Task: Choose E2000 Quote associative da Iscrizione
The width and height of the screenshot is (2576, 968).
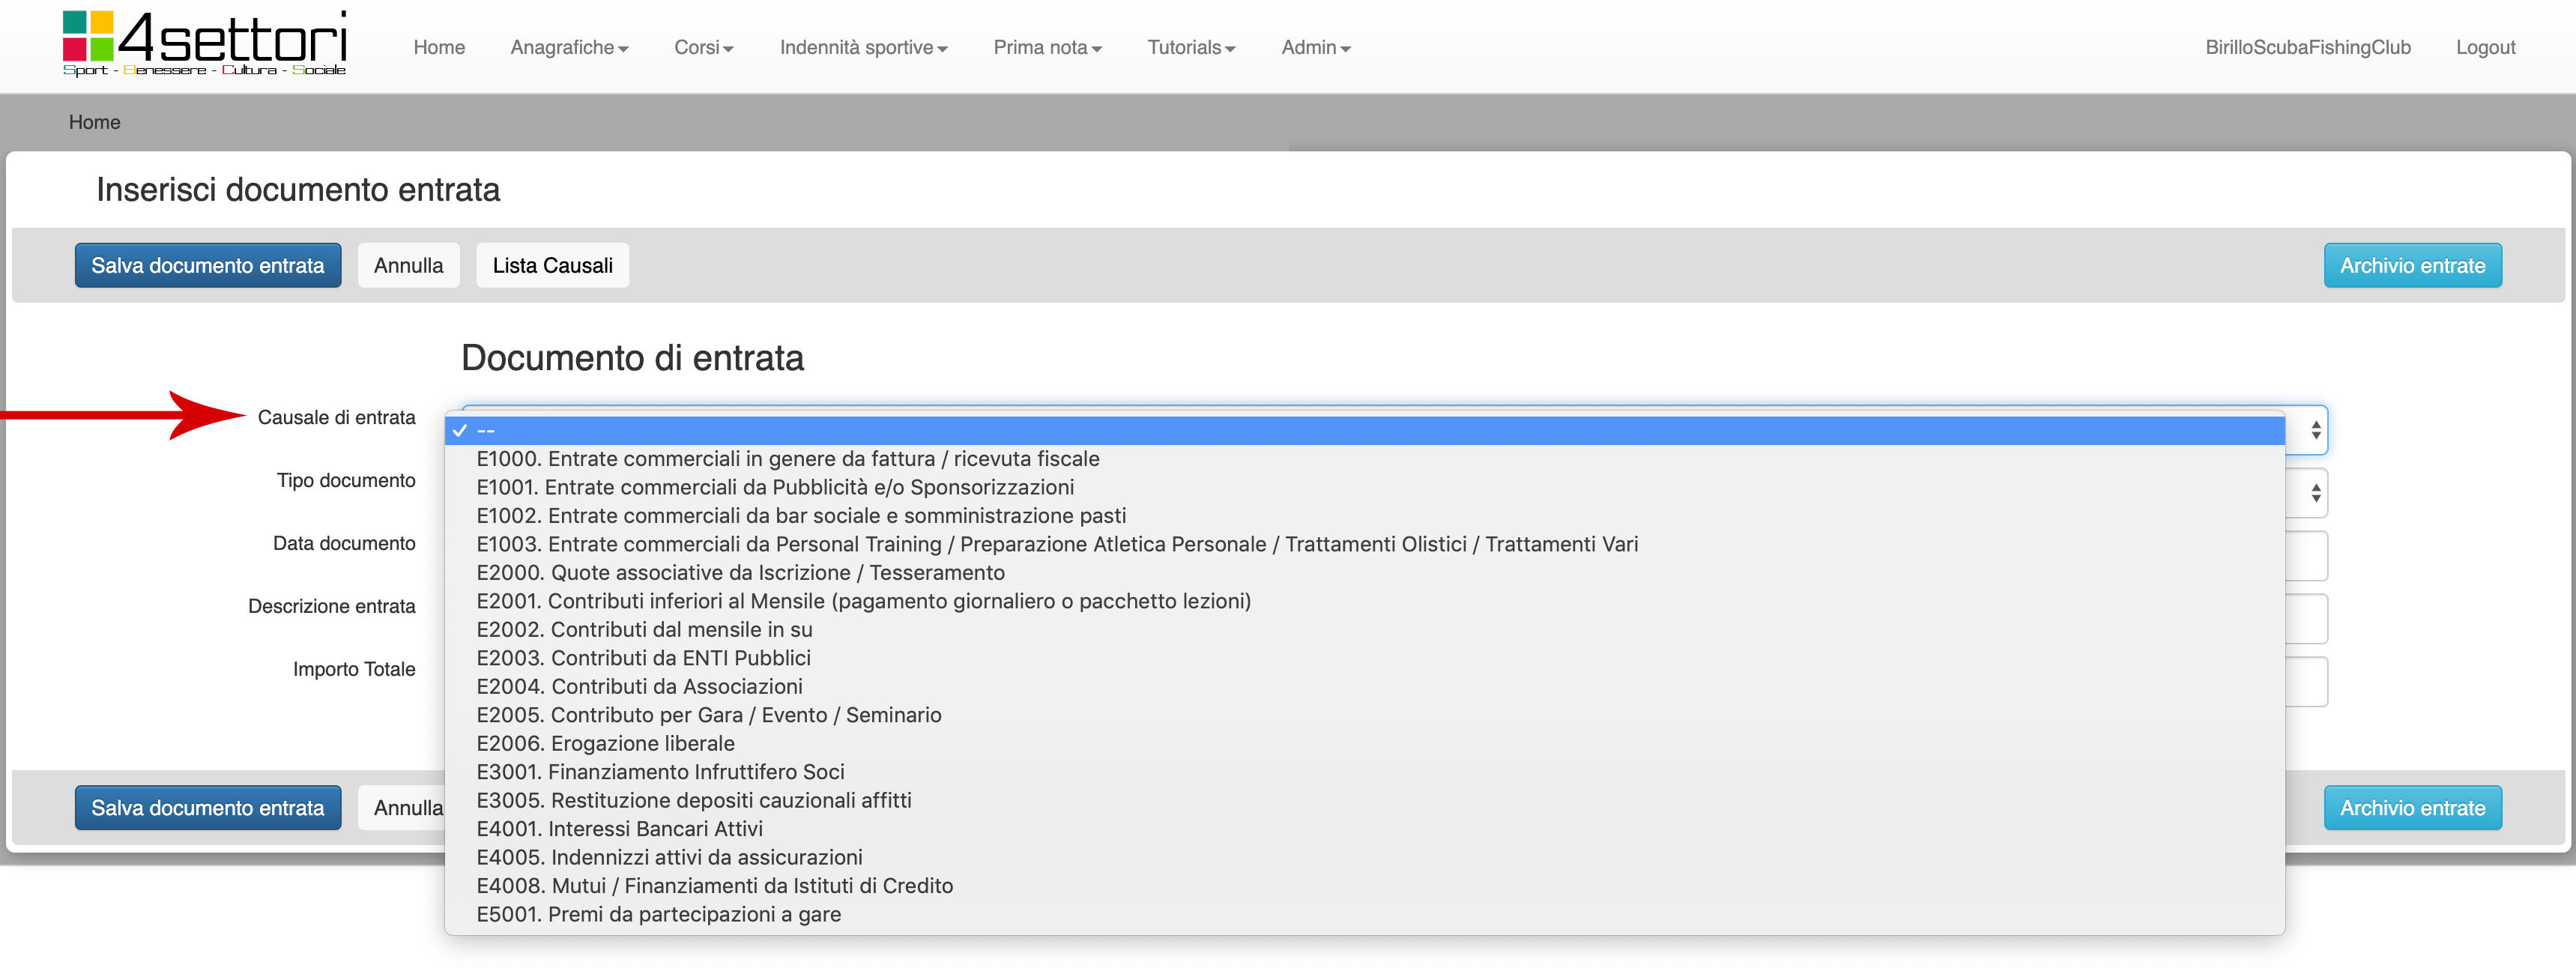Action: point(740,573)
